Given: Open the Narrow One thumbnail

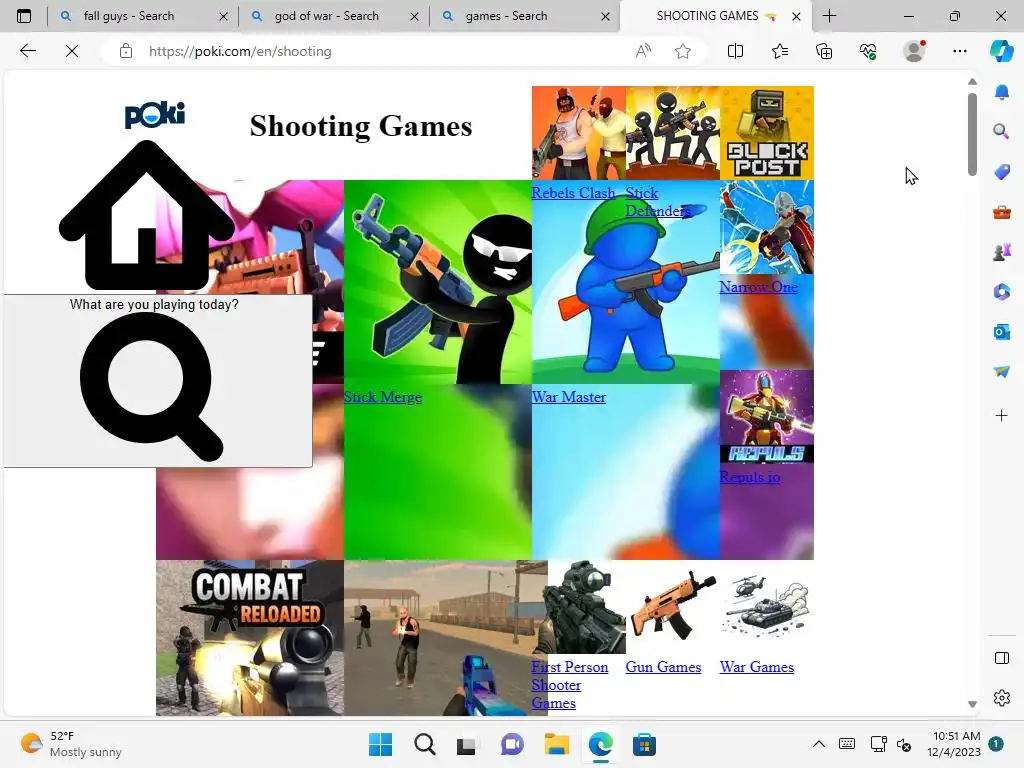Looking at the screenshot, I should [x=767, y=227].
